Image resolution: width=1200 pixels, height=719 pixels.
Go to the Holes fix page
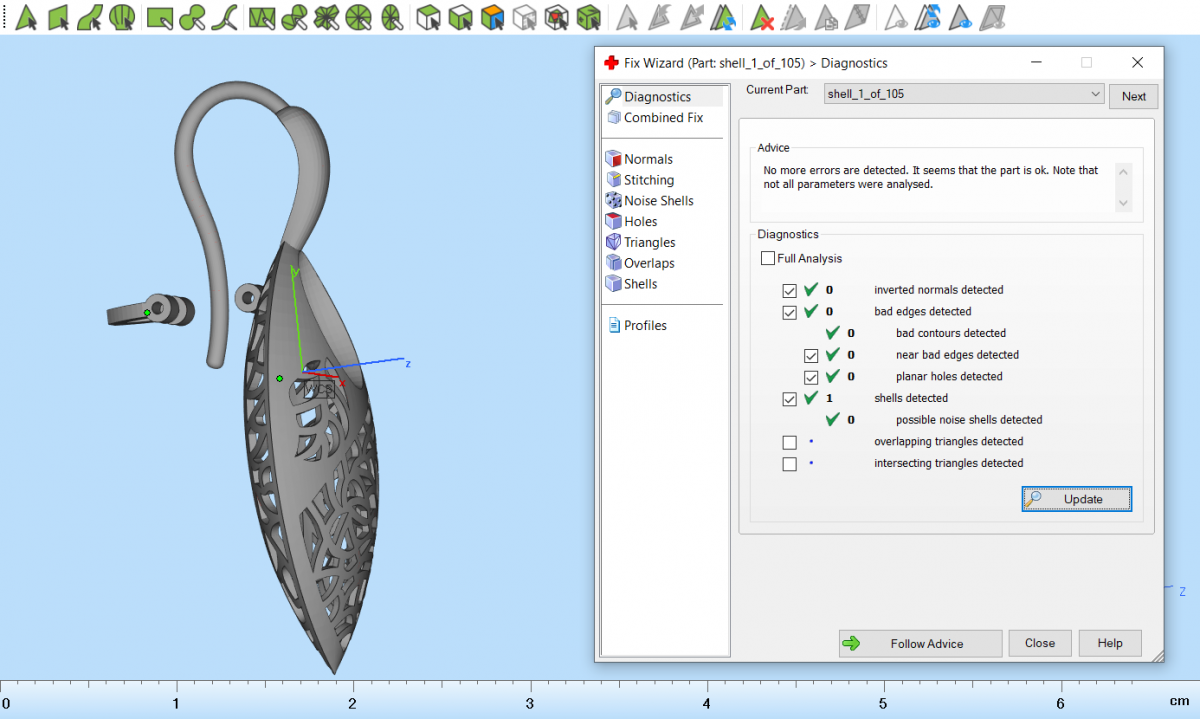click(x=640, y=222)
